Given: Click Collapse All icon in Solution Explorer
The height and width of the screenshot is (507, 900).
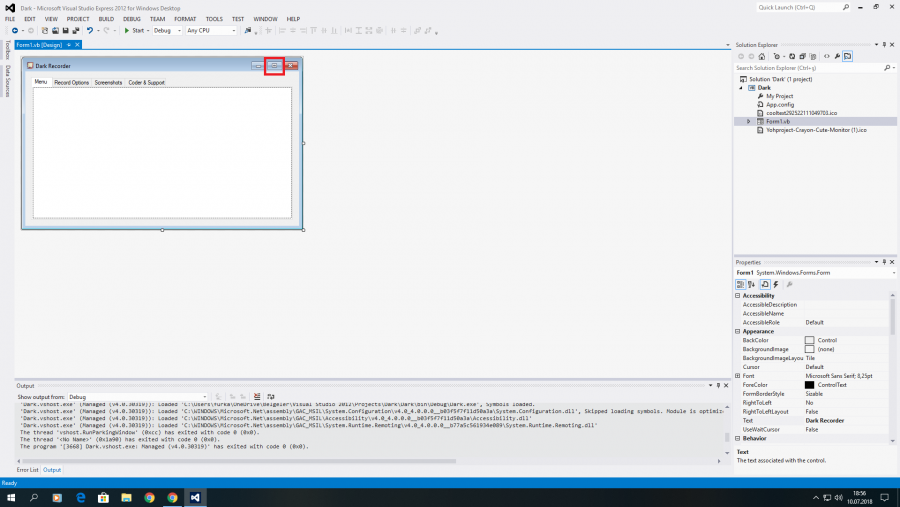Looking at the screenshot, I should (x=802, y=56).
